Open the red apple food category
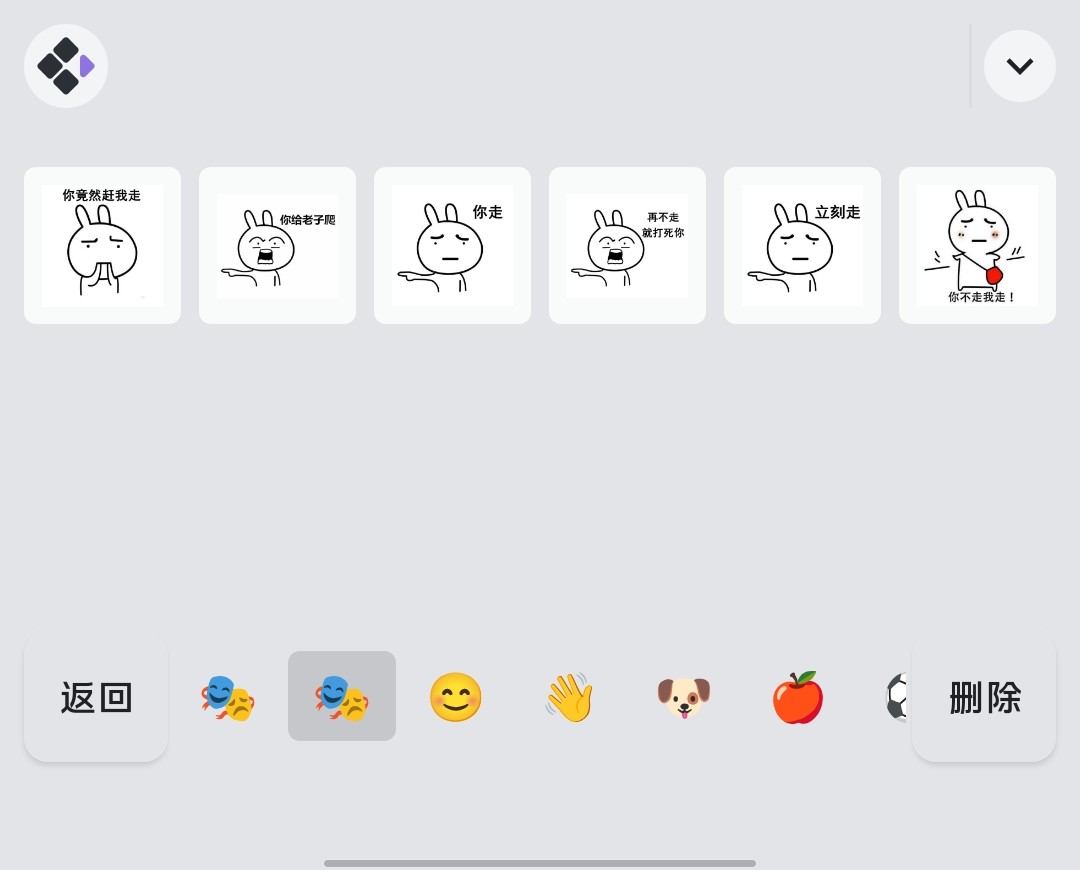The height and width of the screenshot is (870, 1080). coord(798,697)
